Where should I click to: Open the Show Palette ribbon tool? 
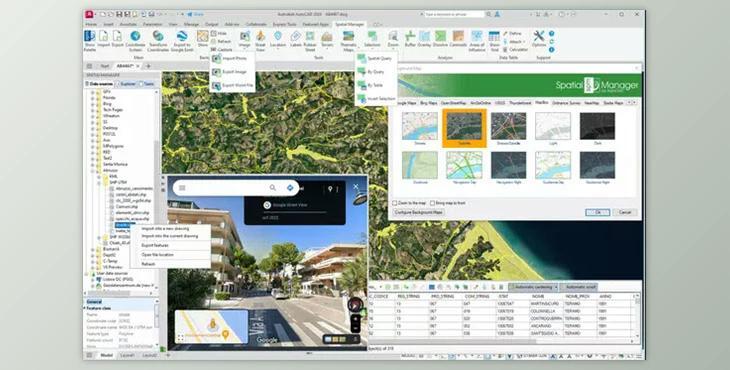[89, 40]
